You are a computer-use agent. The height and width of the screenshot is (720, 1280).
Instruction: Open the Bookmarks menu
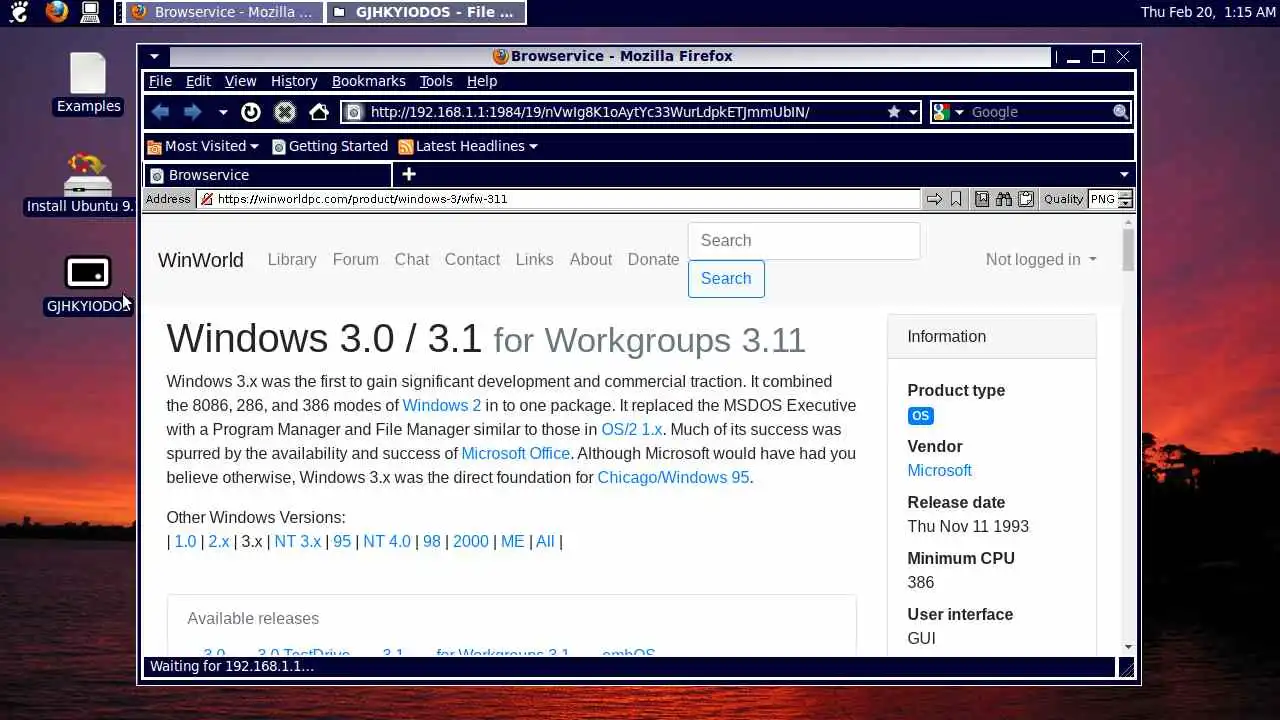pos(369,81)
